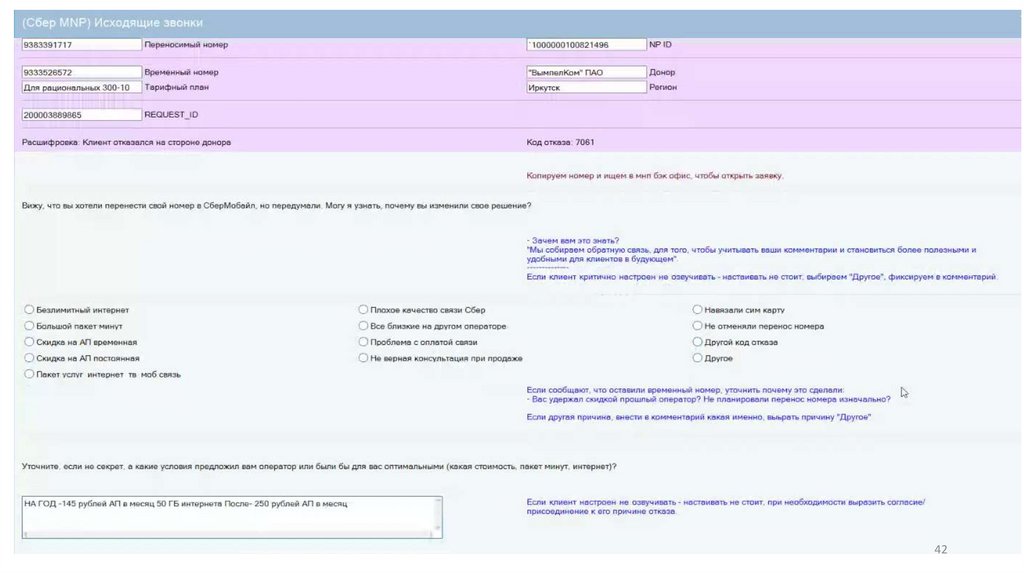Click 'Если клиент критично настроен' instruction
The image size is (1024, 574).
tap(761, 277)
